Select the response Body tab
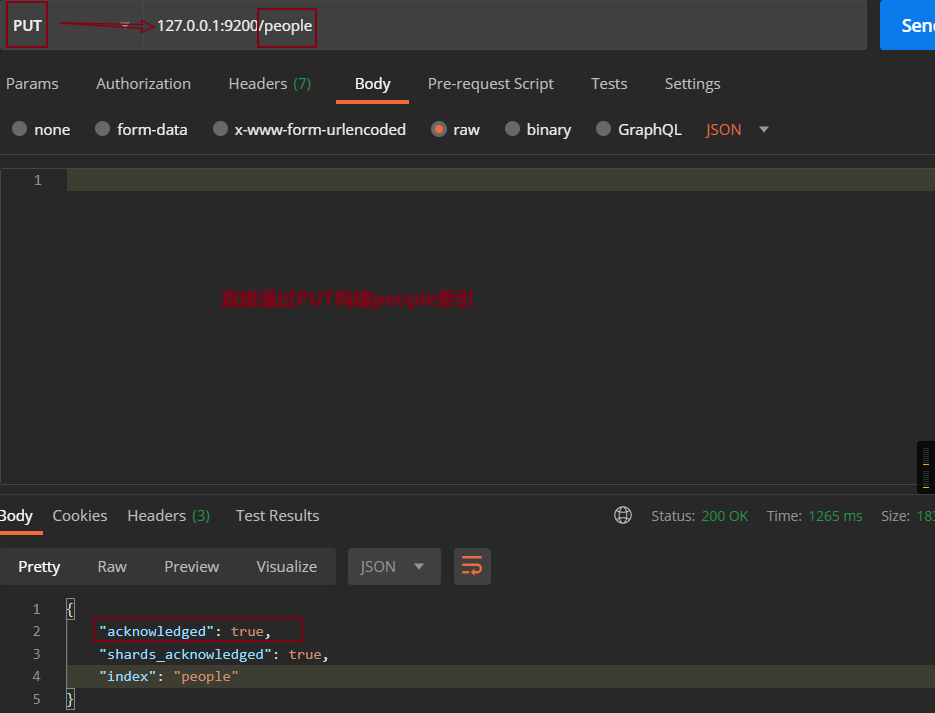This screenshot has height=713, width=935. coord(16,516)
